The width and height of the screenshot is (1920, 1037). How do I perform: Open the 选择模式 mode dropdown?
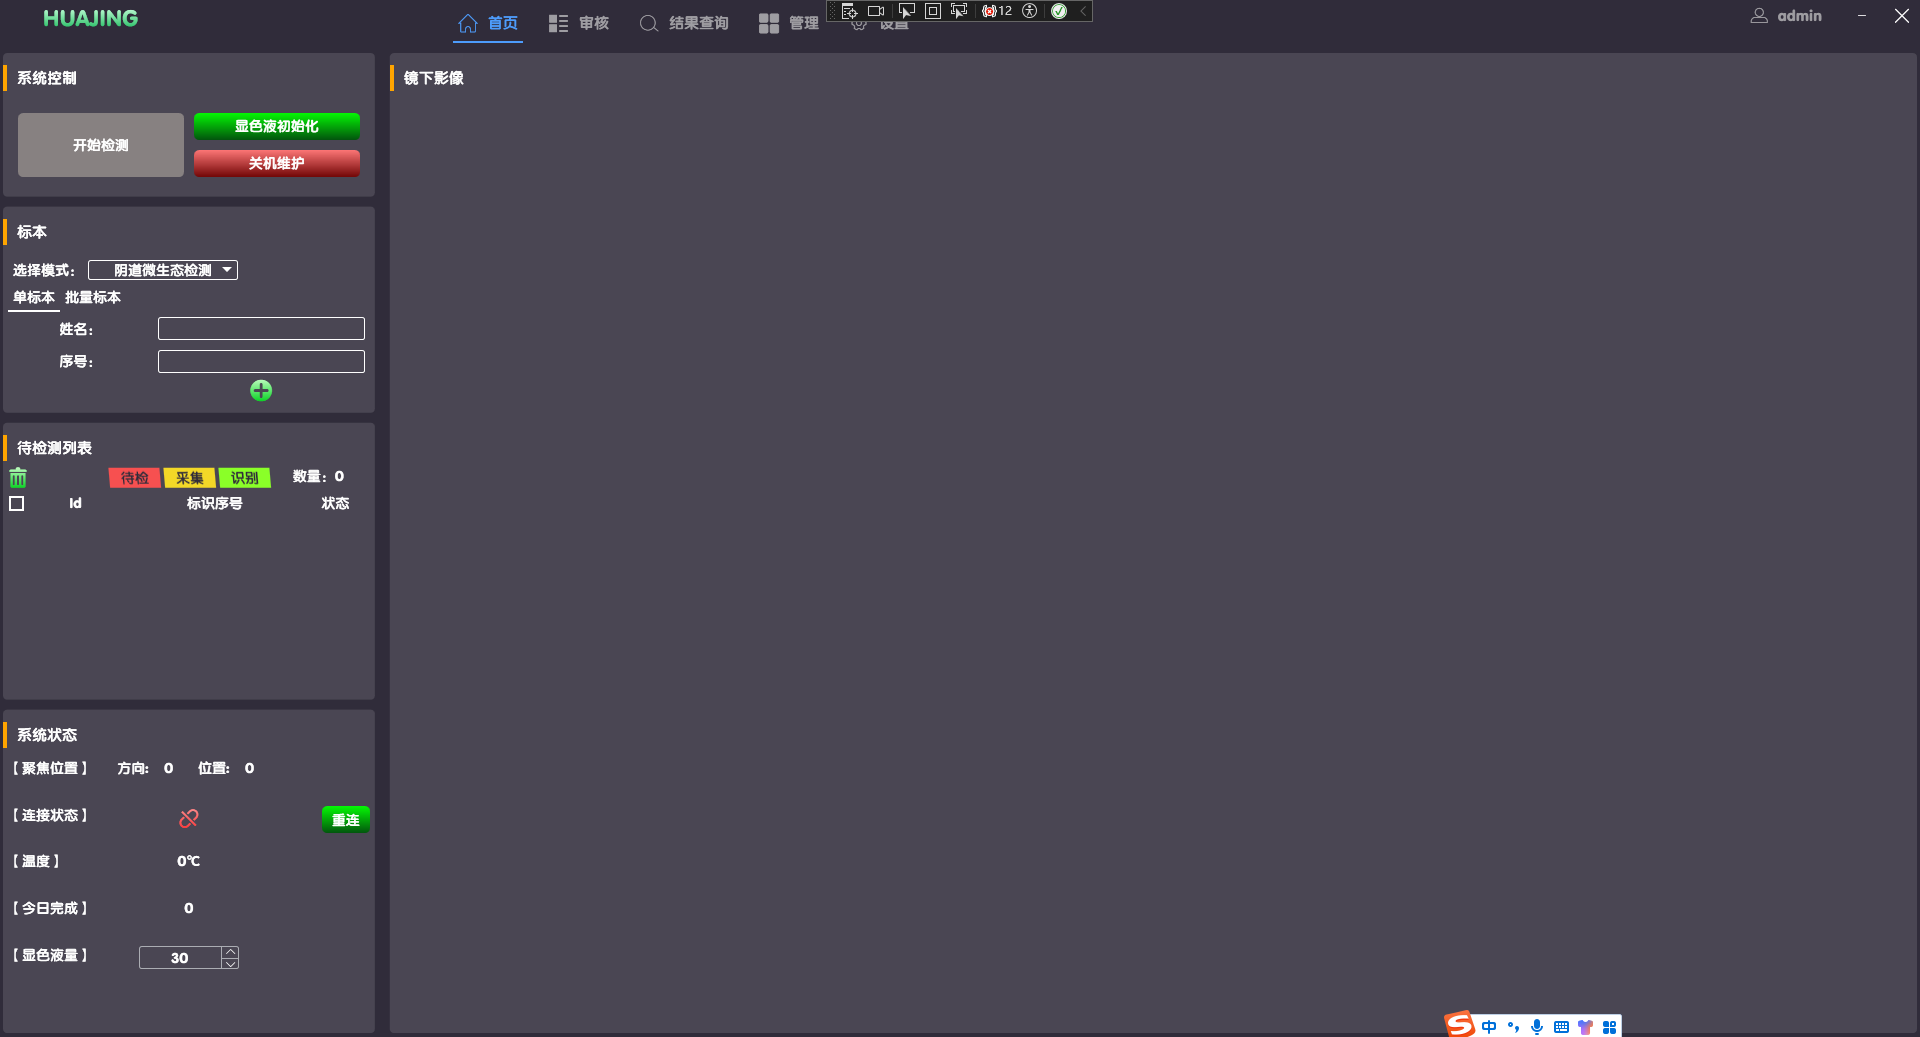tap(163, 270)
